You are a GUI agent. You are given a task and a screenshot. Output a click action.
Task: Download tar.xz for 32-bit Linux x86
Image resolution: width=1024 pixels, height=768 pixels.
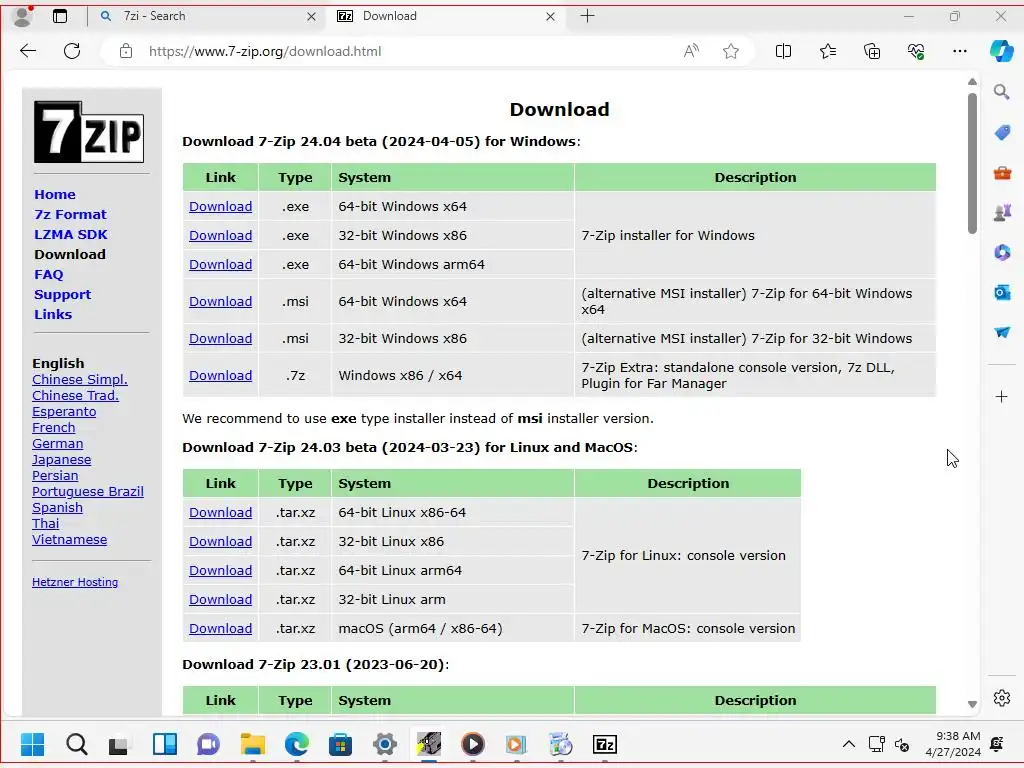click(x=220, y=541)
